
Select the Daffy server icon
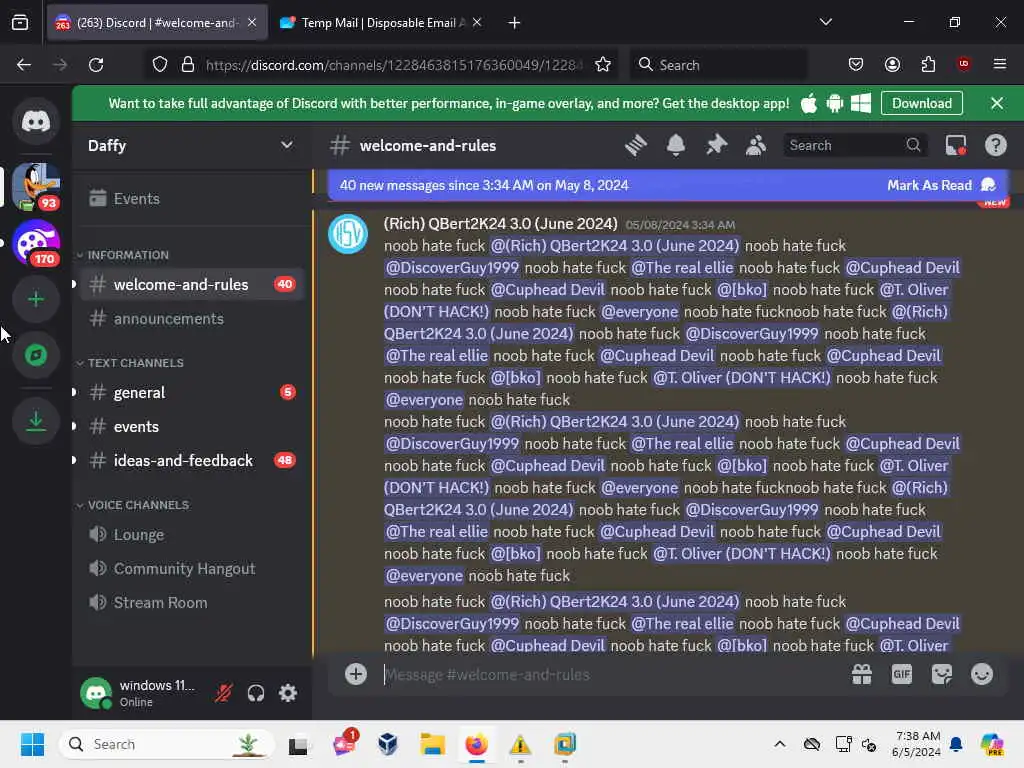(x=36, y=186)
